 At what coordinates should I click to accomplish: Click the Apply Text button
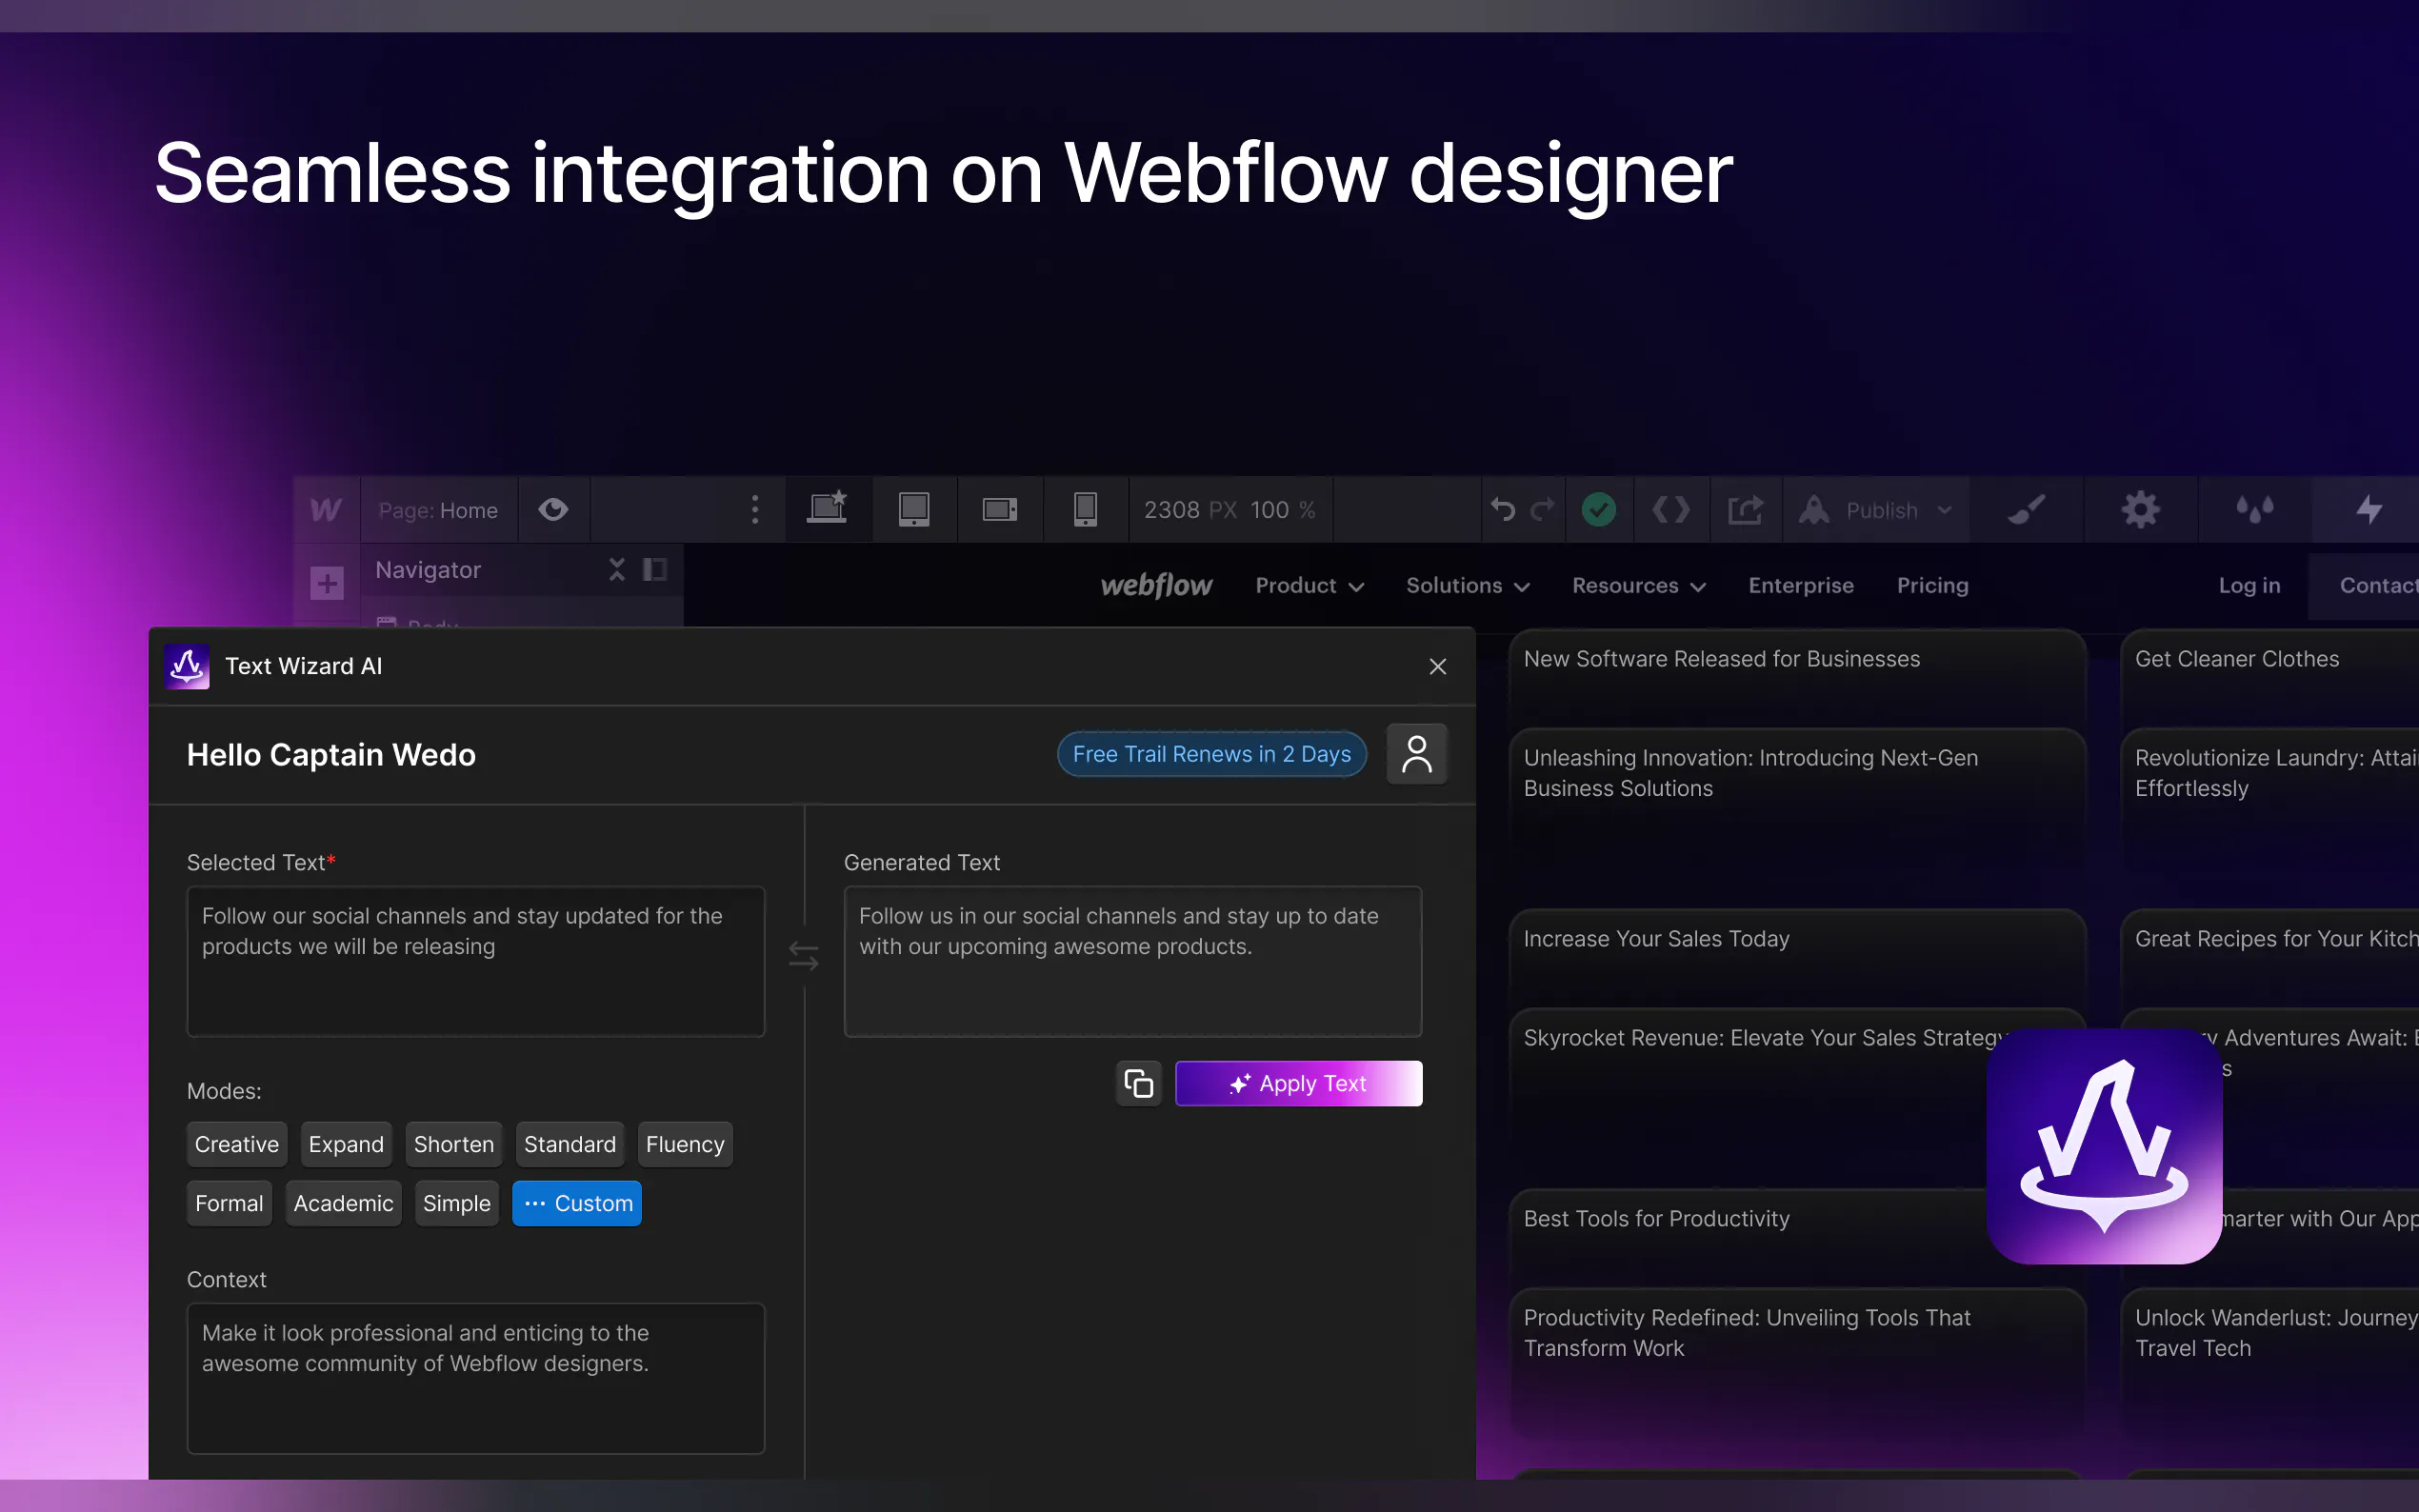pyautogui.click(x=1299, y=1083)
